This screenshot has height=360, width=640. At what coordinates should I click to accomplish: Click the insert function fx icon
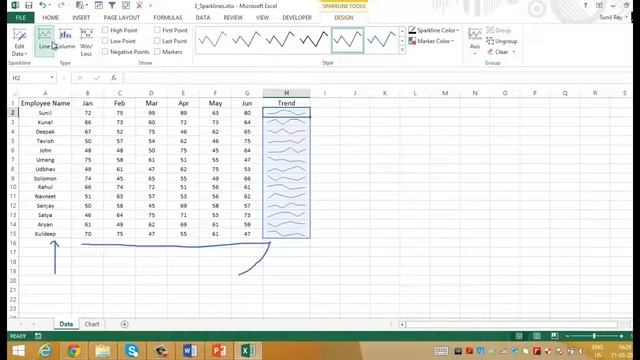[x=113, y=78]
